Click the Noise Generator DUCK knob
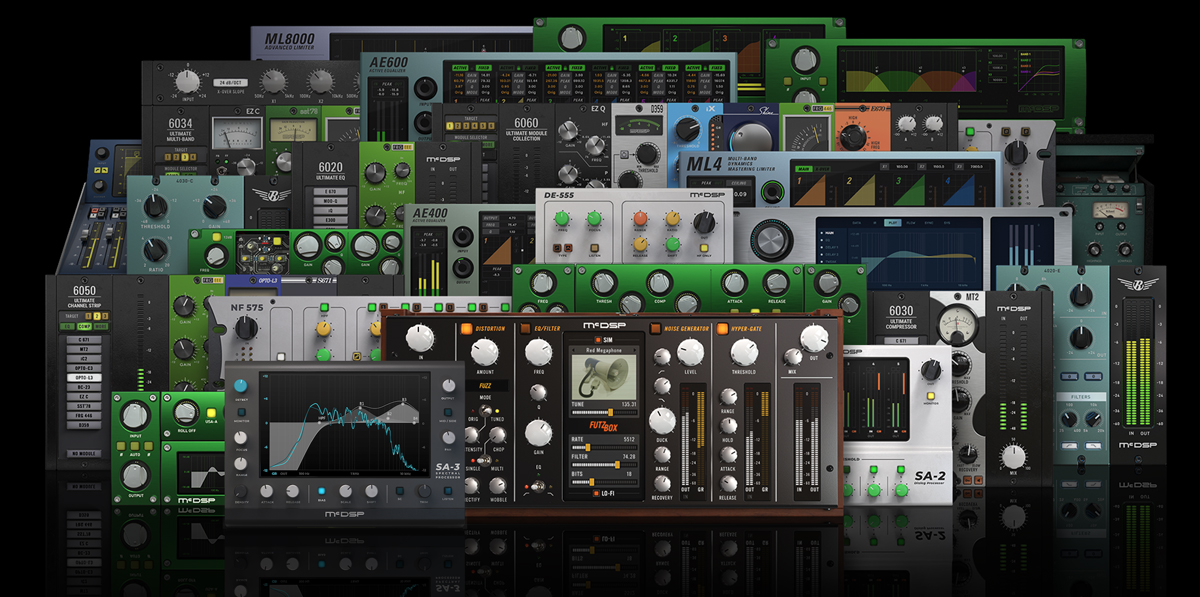The height and width of the screenshot is (597, 1200). [661, 420]
